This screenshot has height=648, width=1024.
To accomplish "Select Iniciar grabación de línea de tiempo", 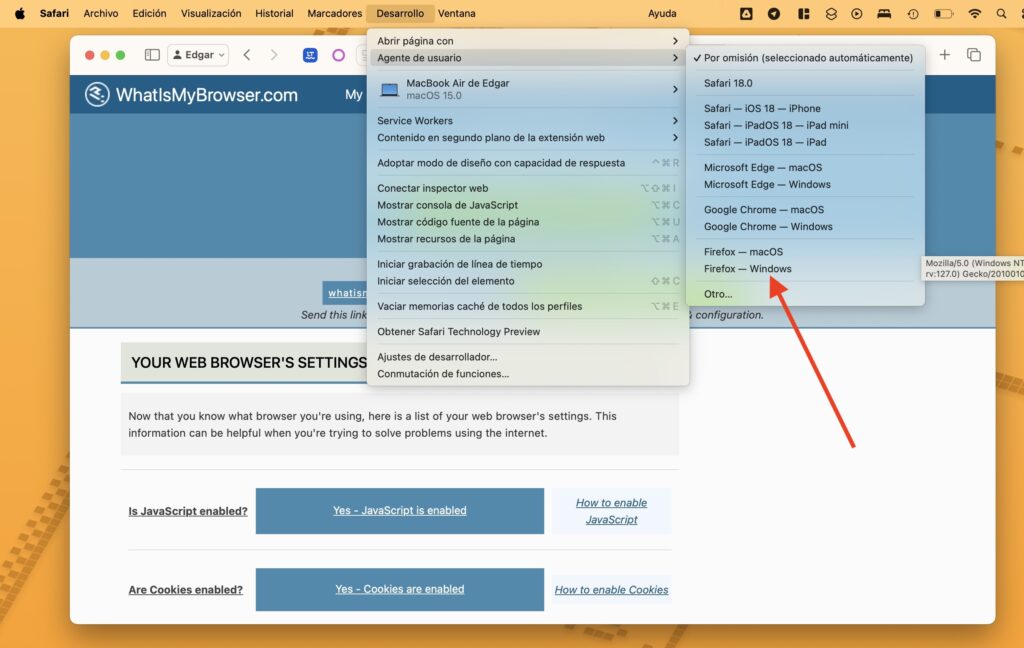I will tap(528, 264).
